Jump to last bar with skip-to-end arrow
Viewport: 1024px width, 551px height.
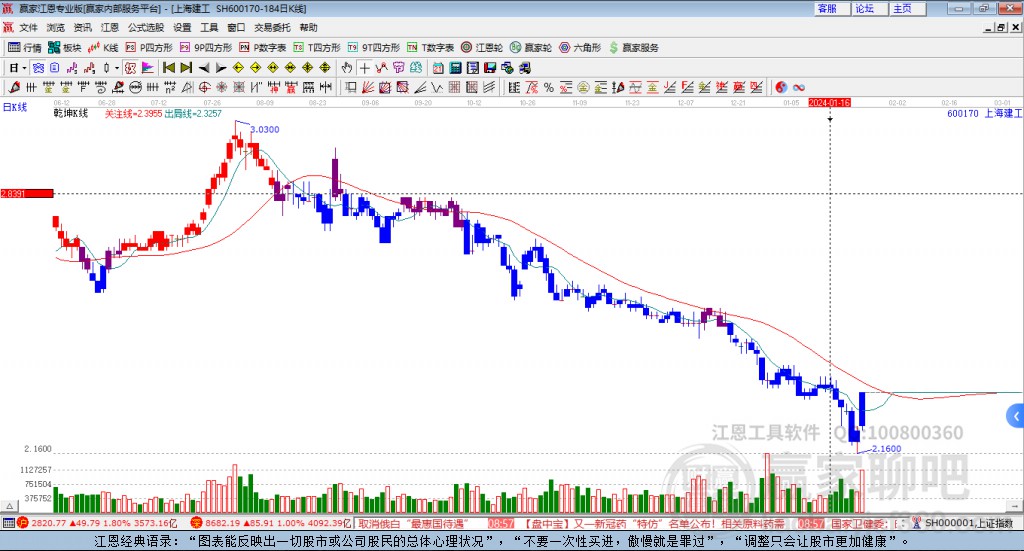(186, 68)
